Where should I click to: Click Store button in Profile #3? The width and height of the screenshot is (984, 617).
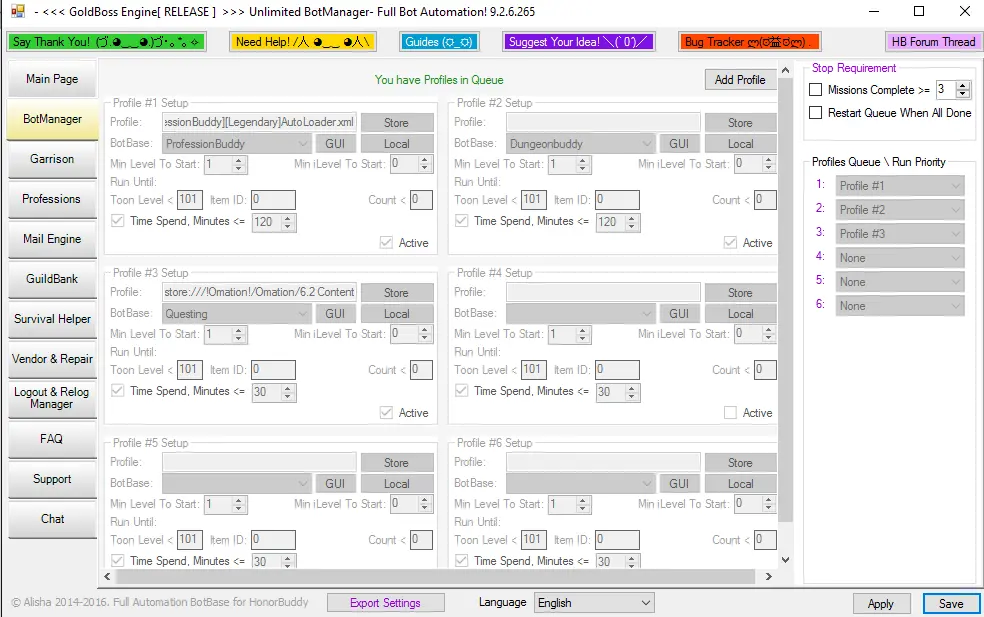coord(397,292)
